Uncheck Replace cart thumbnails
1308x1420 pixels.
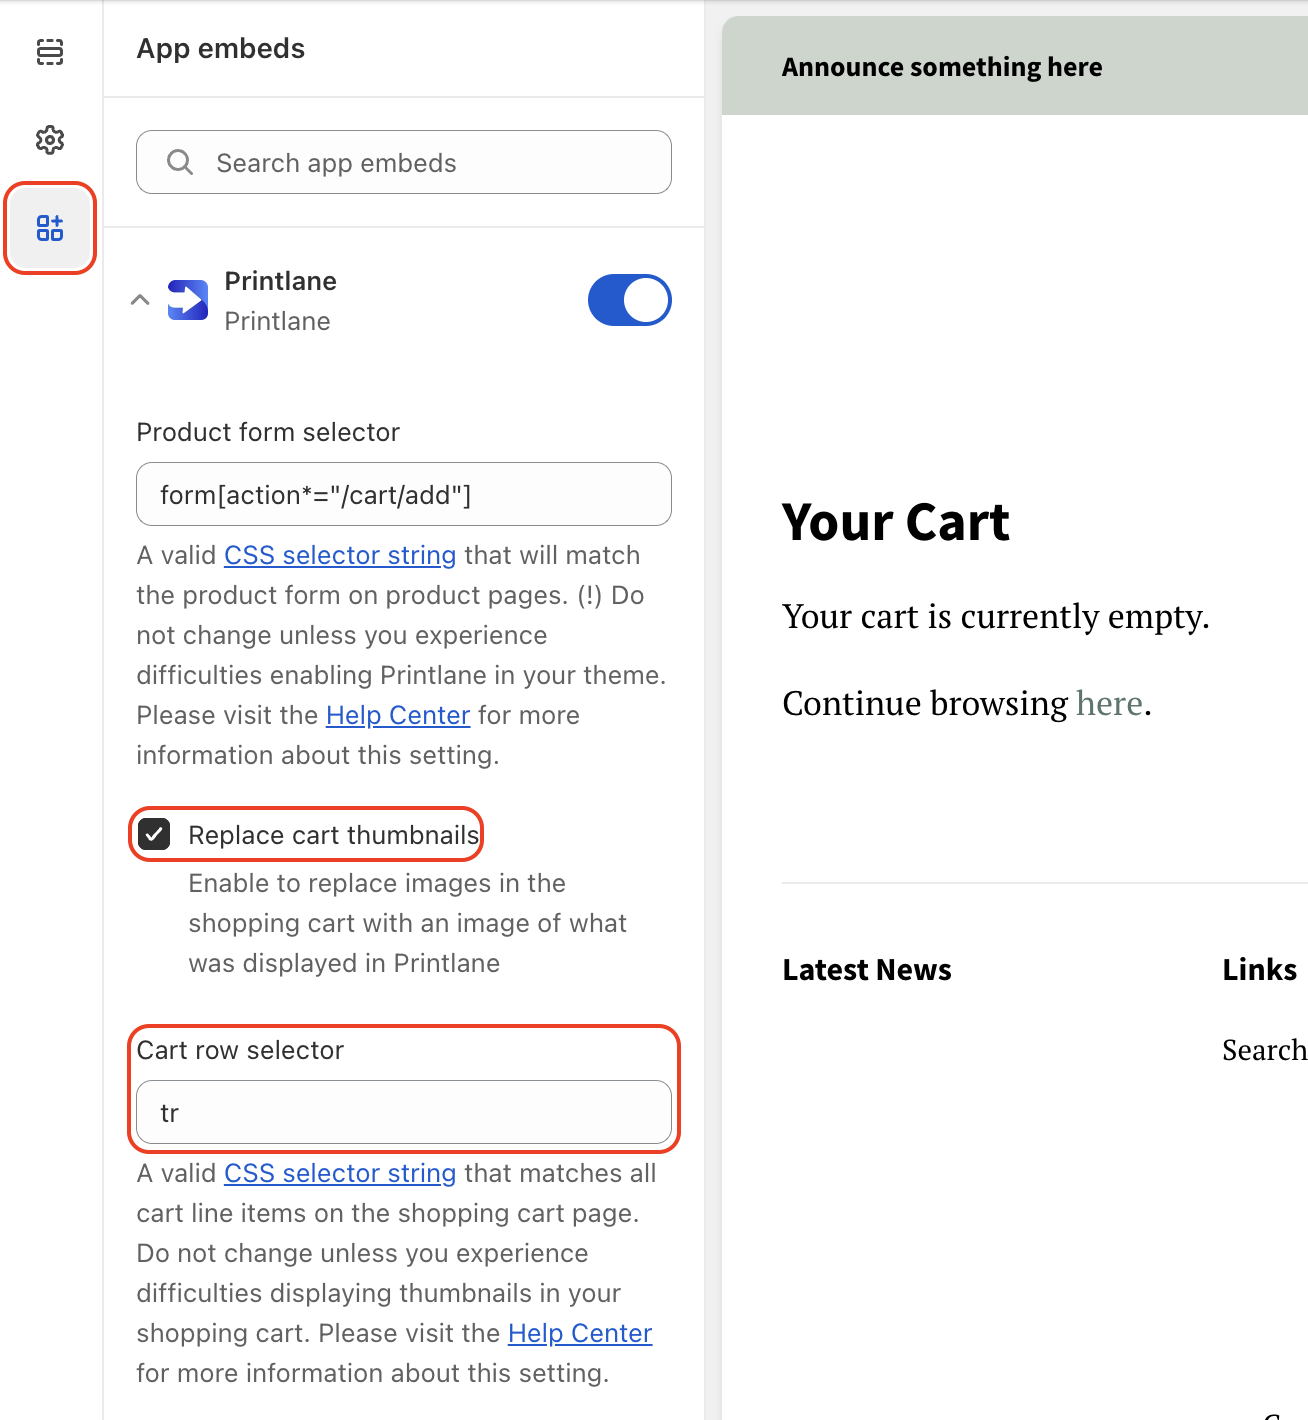coord(155,834)
